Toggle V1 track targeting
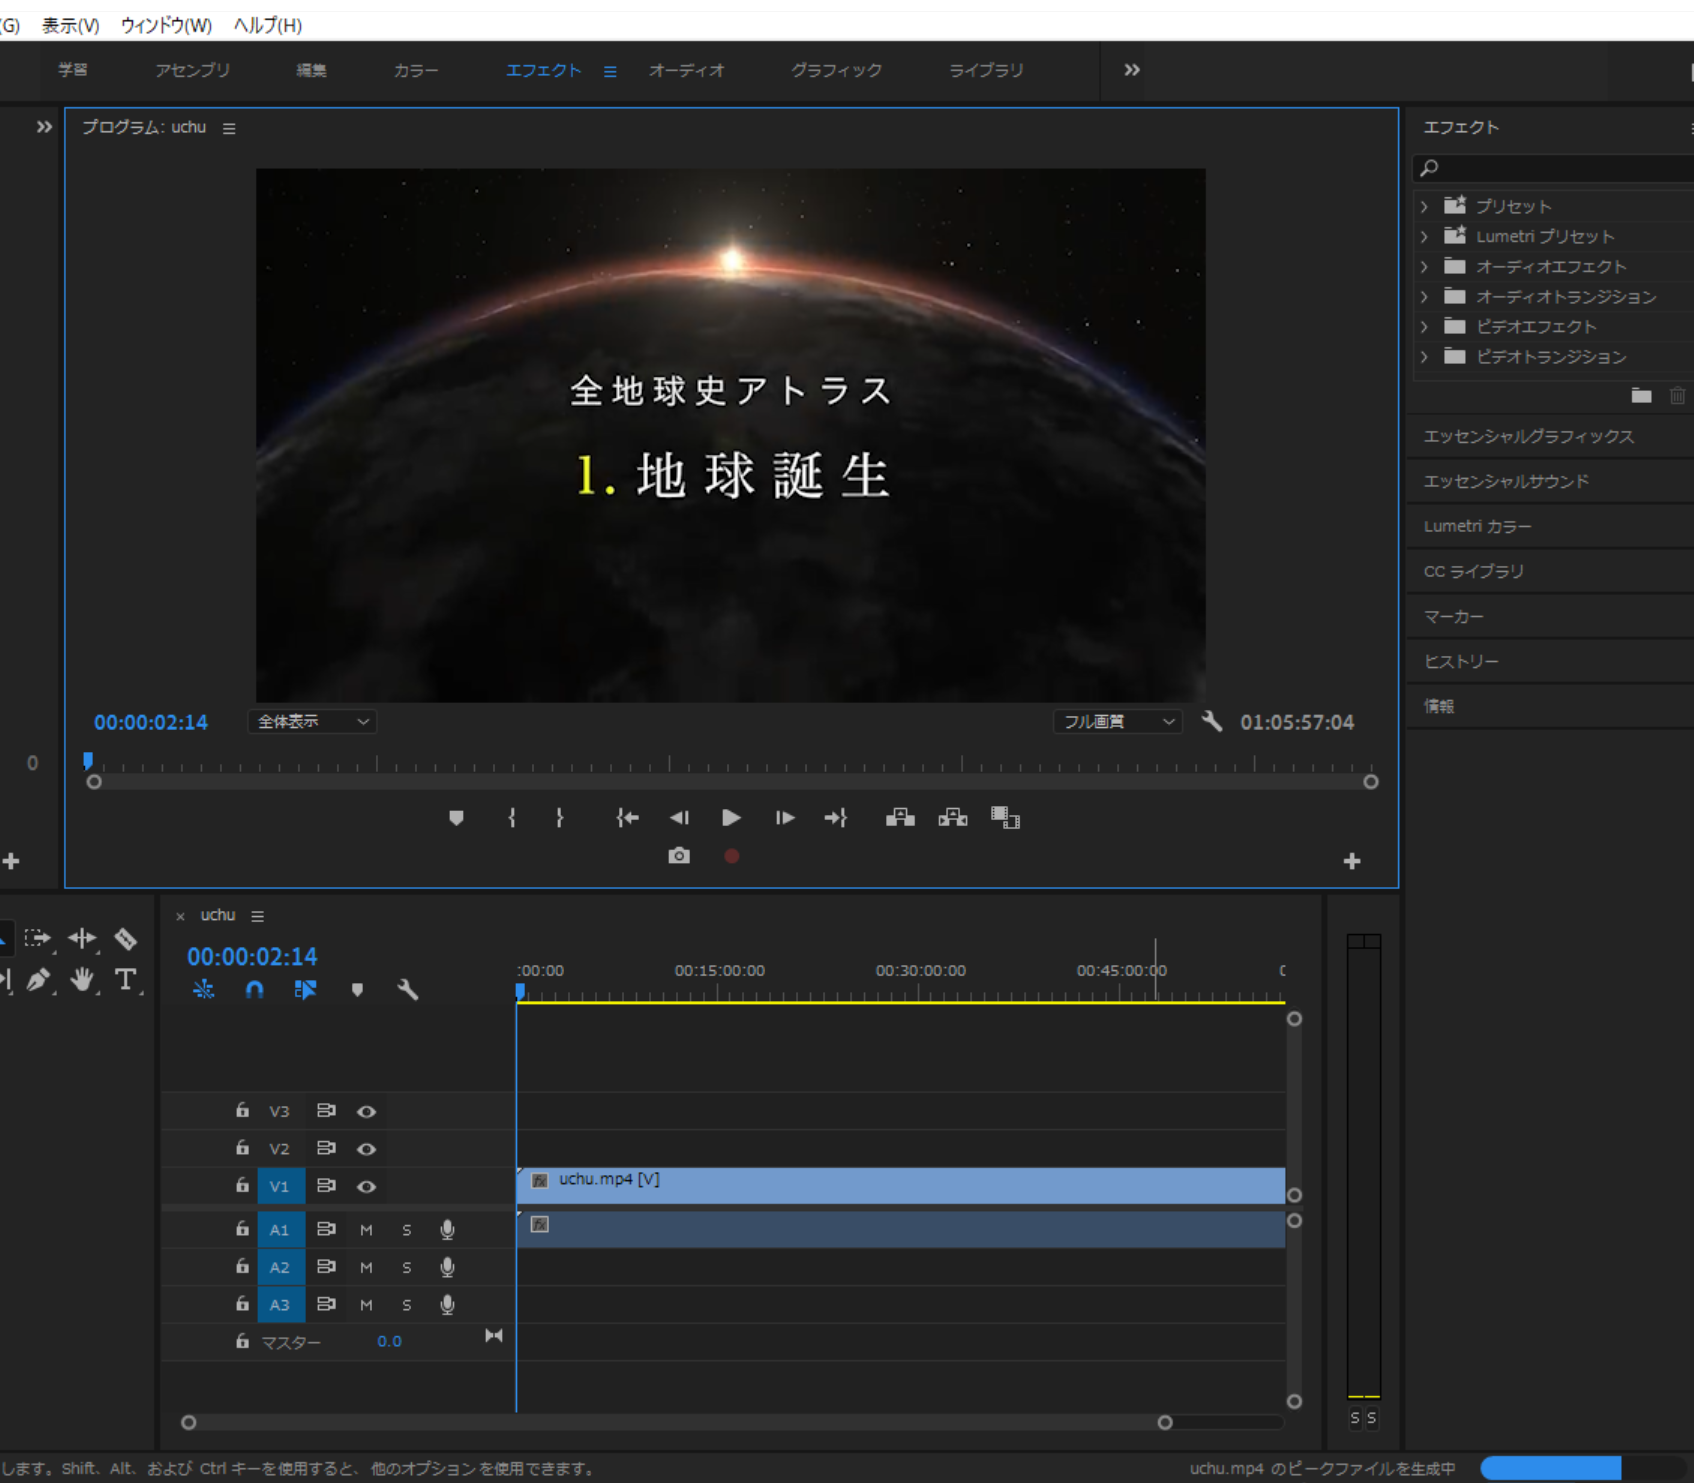This screenshot has height=1483, width=1694. (x=280, y=1187)
